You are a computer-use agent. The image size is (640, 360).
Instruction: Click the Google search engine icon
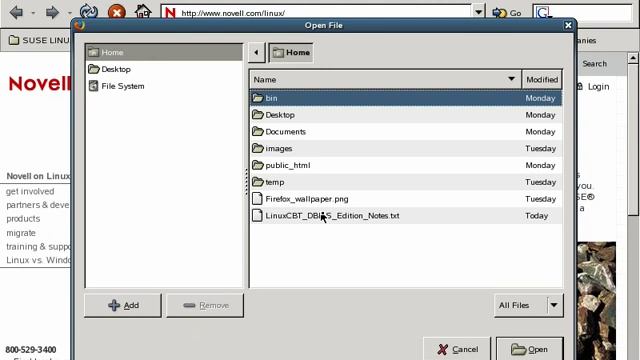pyautogui.click(x=543, y=13)
